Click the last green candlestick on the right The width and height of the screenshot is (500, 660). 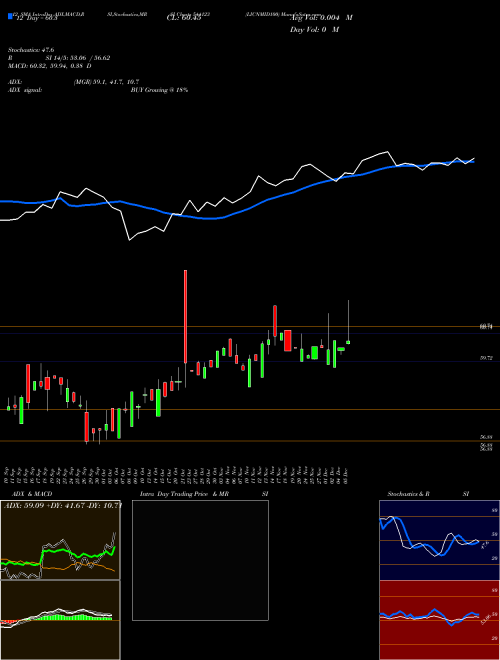tap(348, 342)
